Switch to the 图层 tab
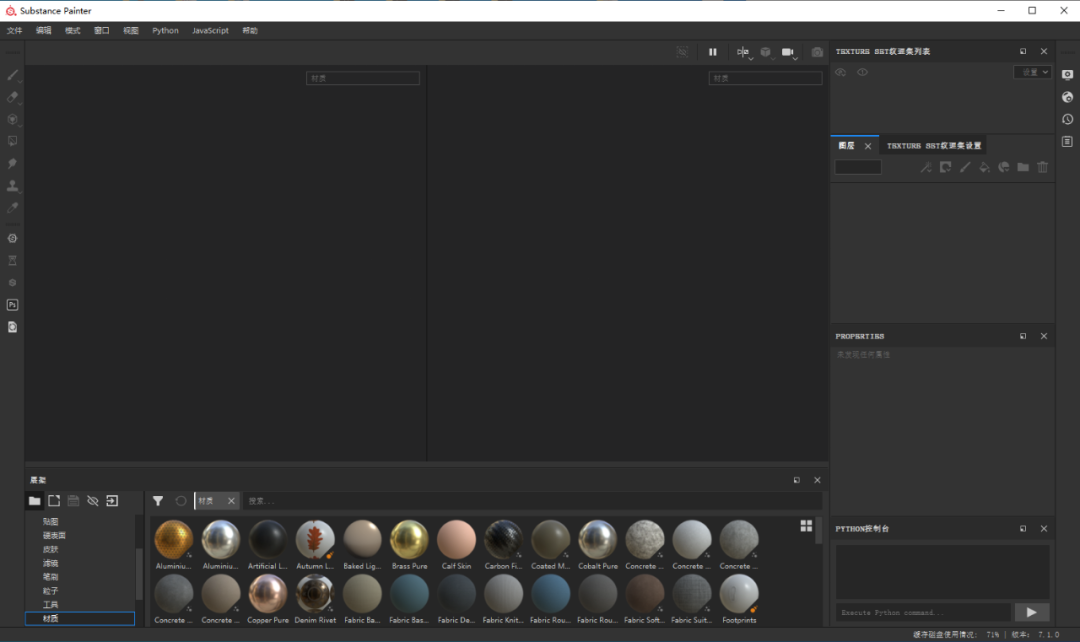The image size is (1080, 642). tap(847, 146)
